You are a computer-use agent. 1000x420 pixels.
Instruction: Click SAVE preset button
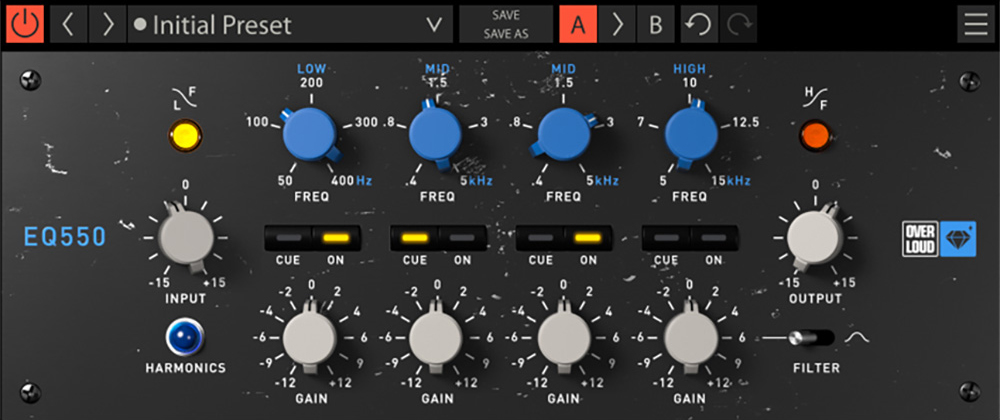[506, 15]
